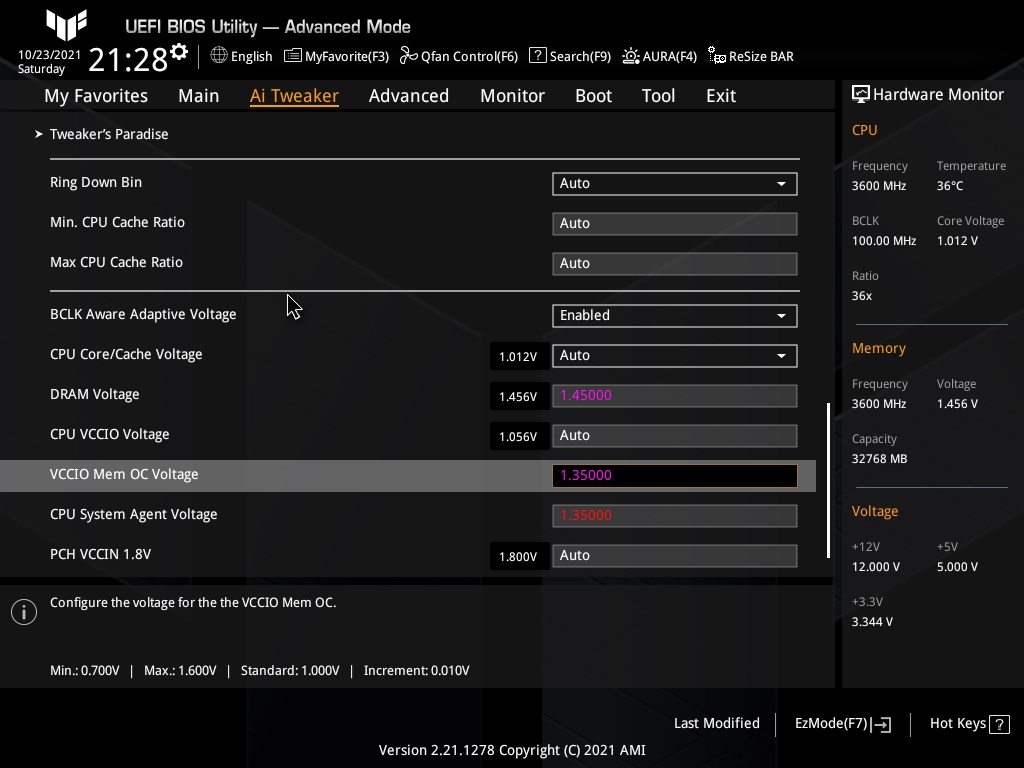
Task: Open the Ring Down Bin dropdown
Action: coord(675,184)
